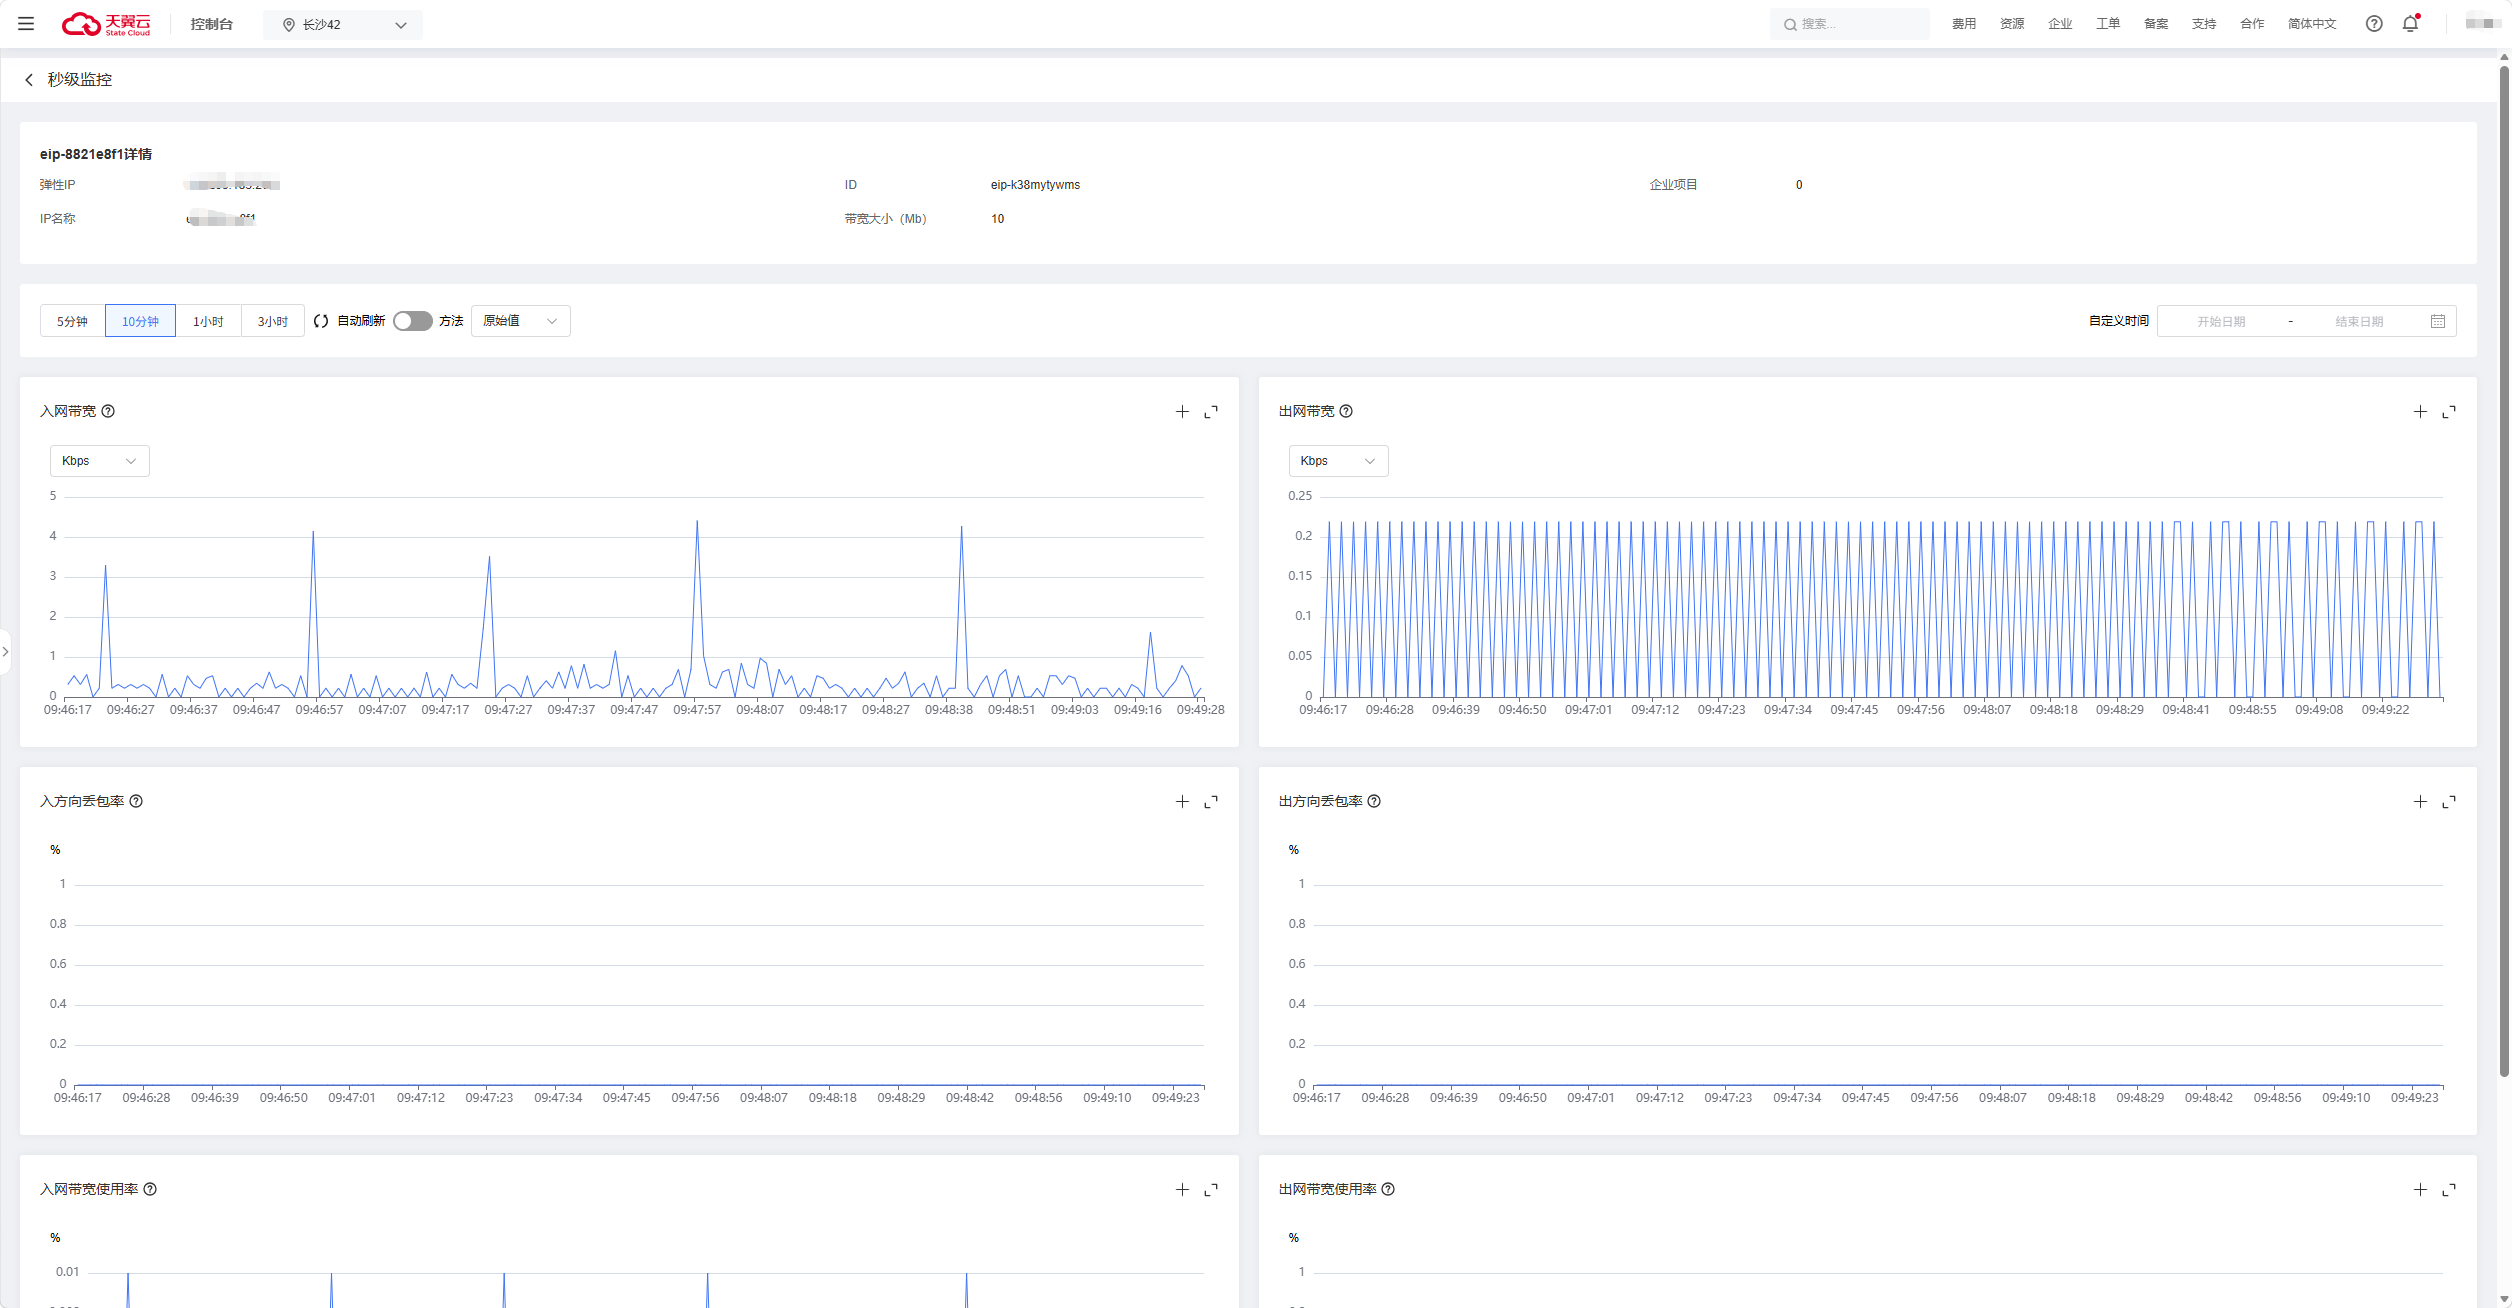Screen dimensions: 2512x1308
Task: Select the 5分钟 time range
Action: point(72,321)
